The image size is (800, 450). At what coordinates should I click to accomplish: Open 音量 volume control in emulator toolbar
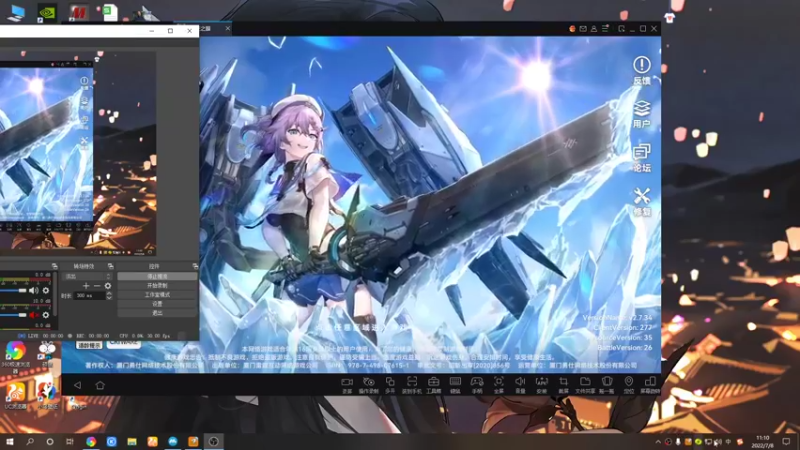520,385
